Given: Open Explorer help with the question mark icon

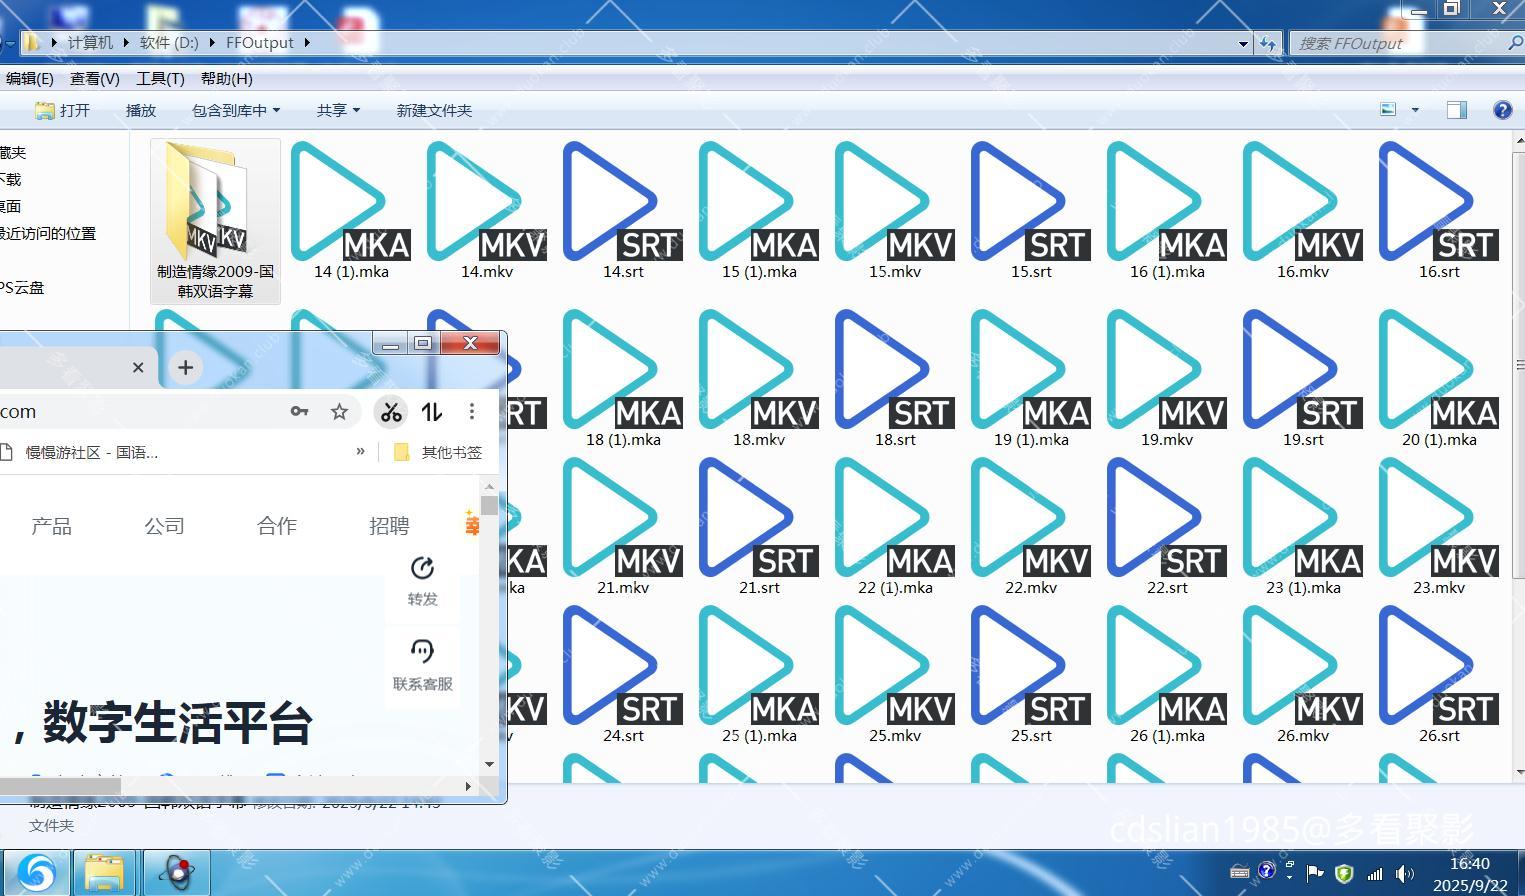Looking at the screenshot, I should point(1502,110).
